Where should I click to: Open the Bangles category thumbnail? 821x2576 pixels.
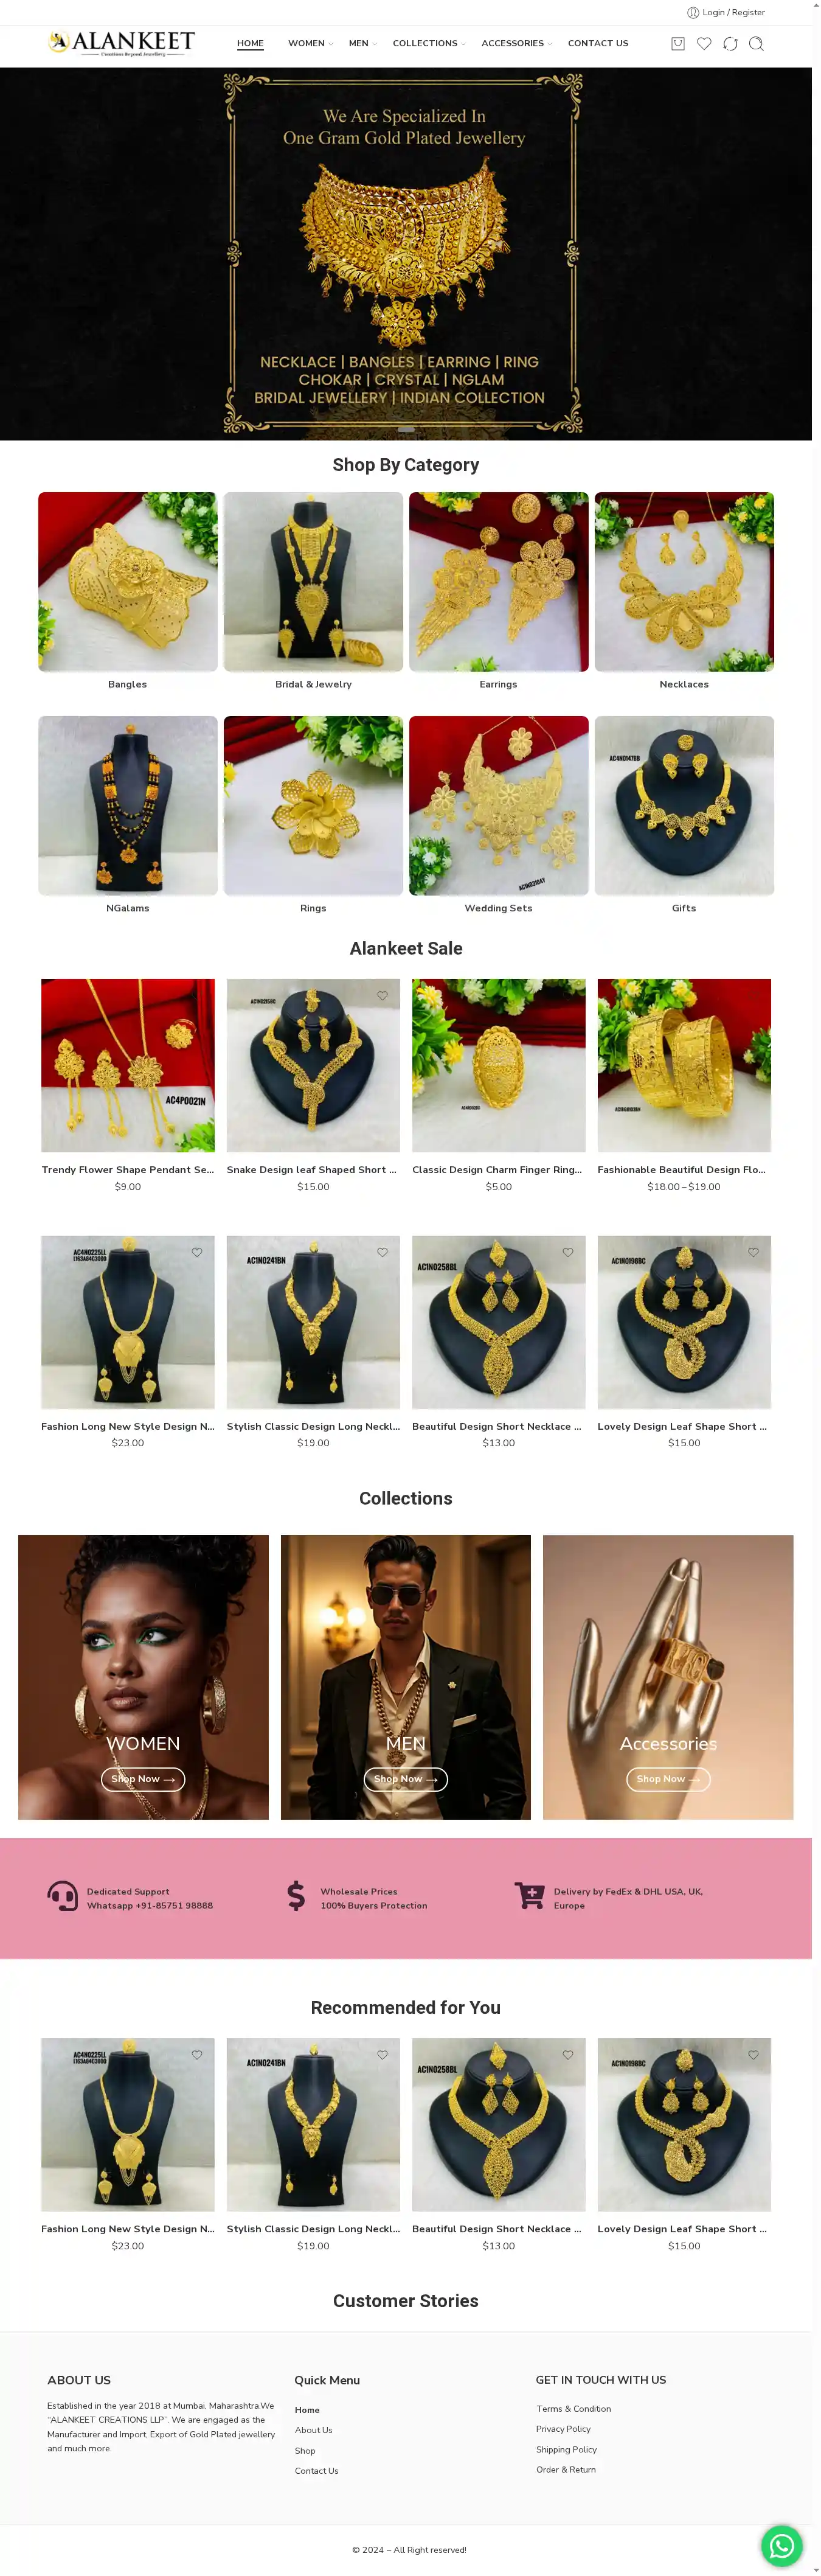[128, 581]
